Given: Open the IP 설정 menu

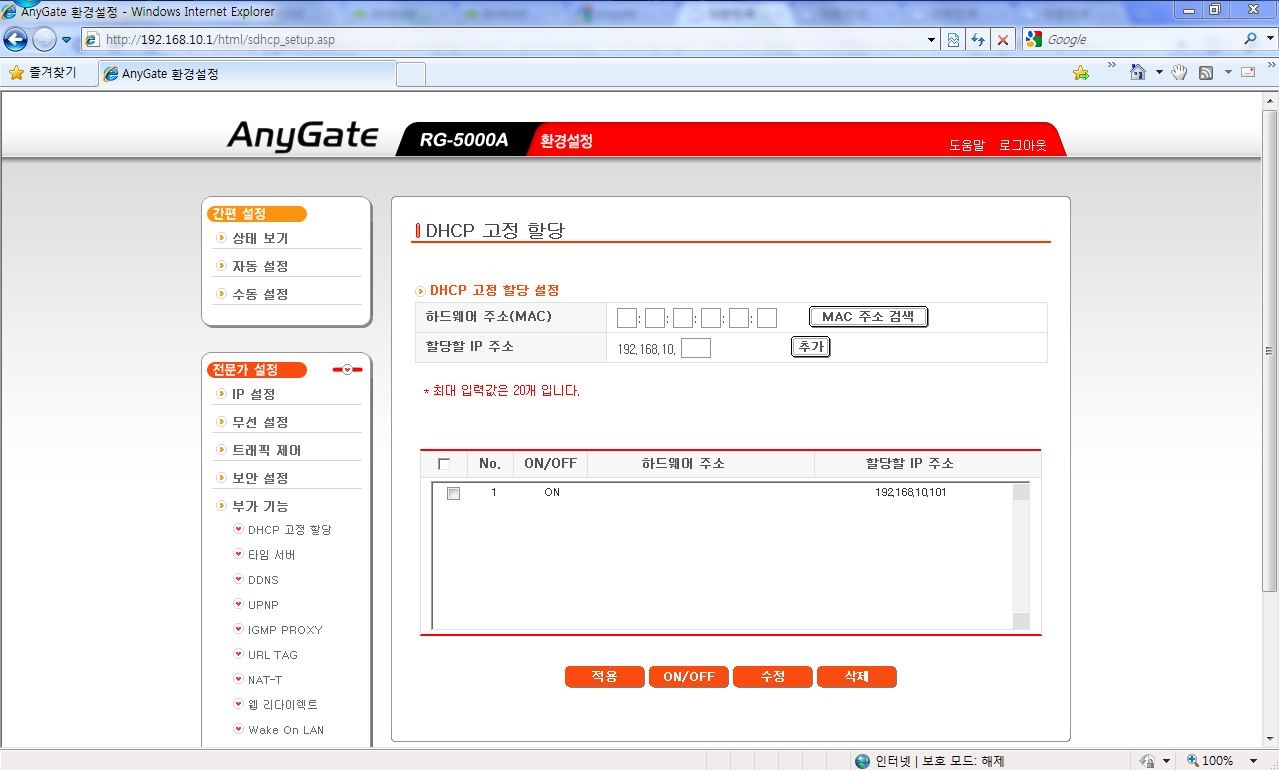Looking at the screenshot, I should [x=253, y=395].
